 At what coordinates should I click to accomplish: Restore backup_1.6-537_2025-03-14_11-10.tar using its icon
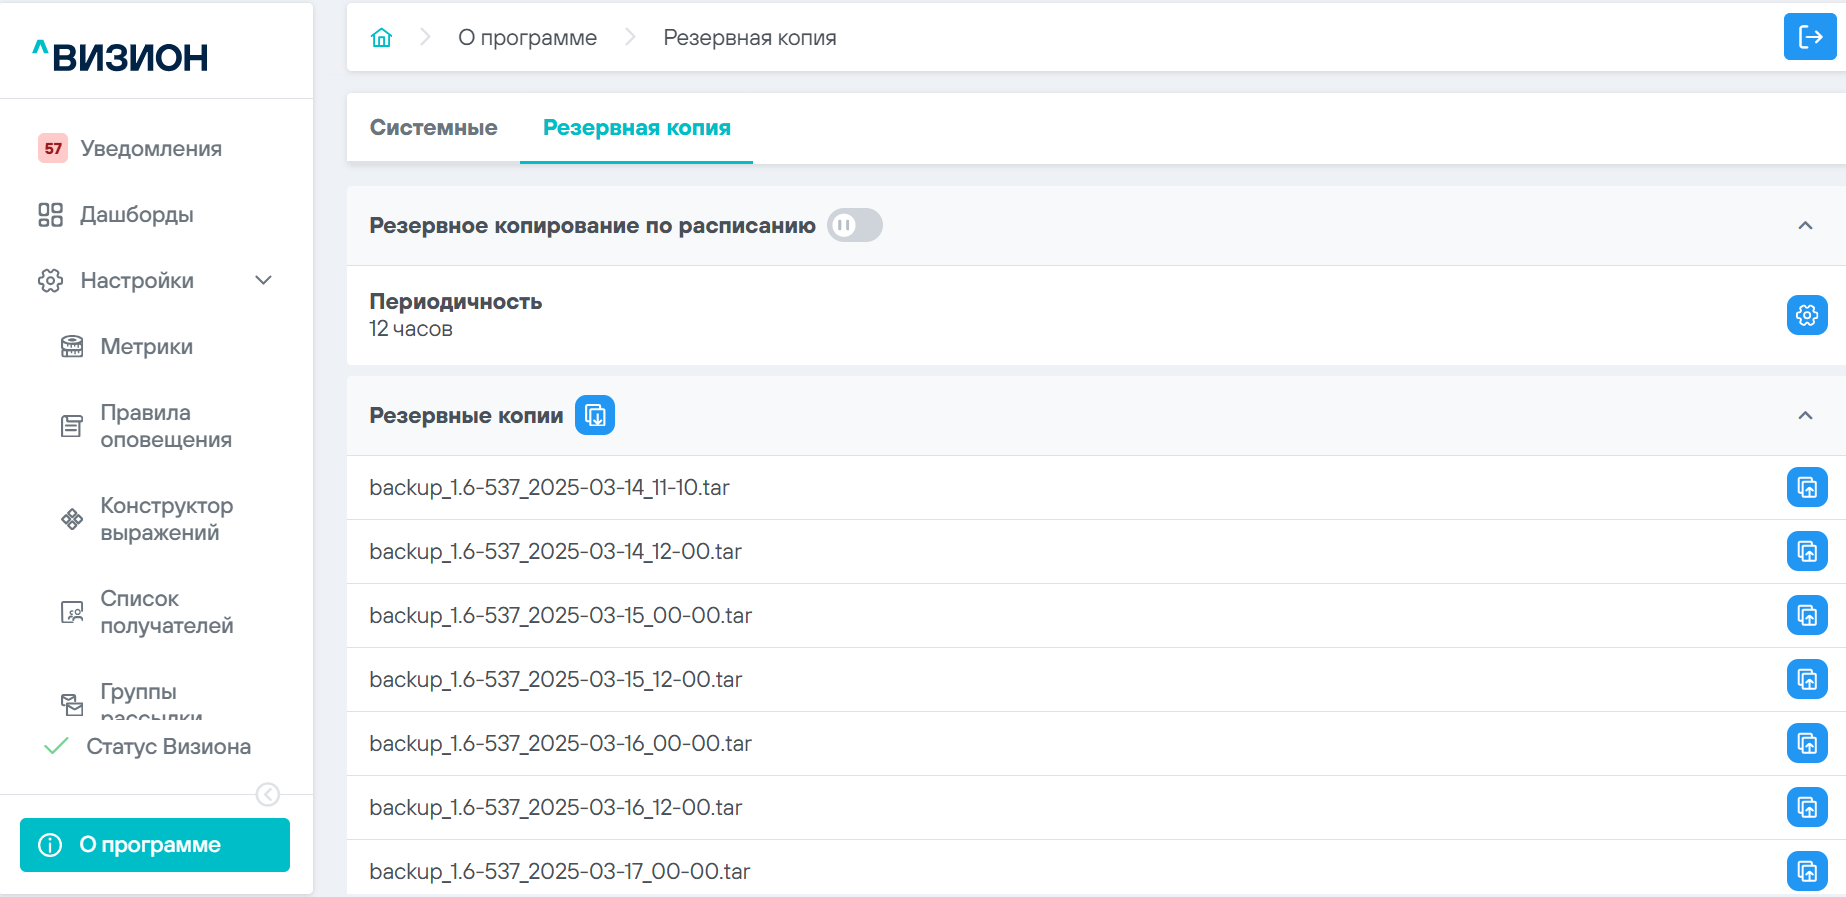[x=1806, y=487]
